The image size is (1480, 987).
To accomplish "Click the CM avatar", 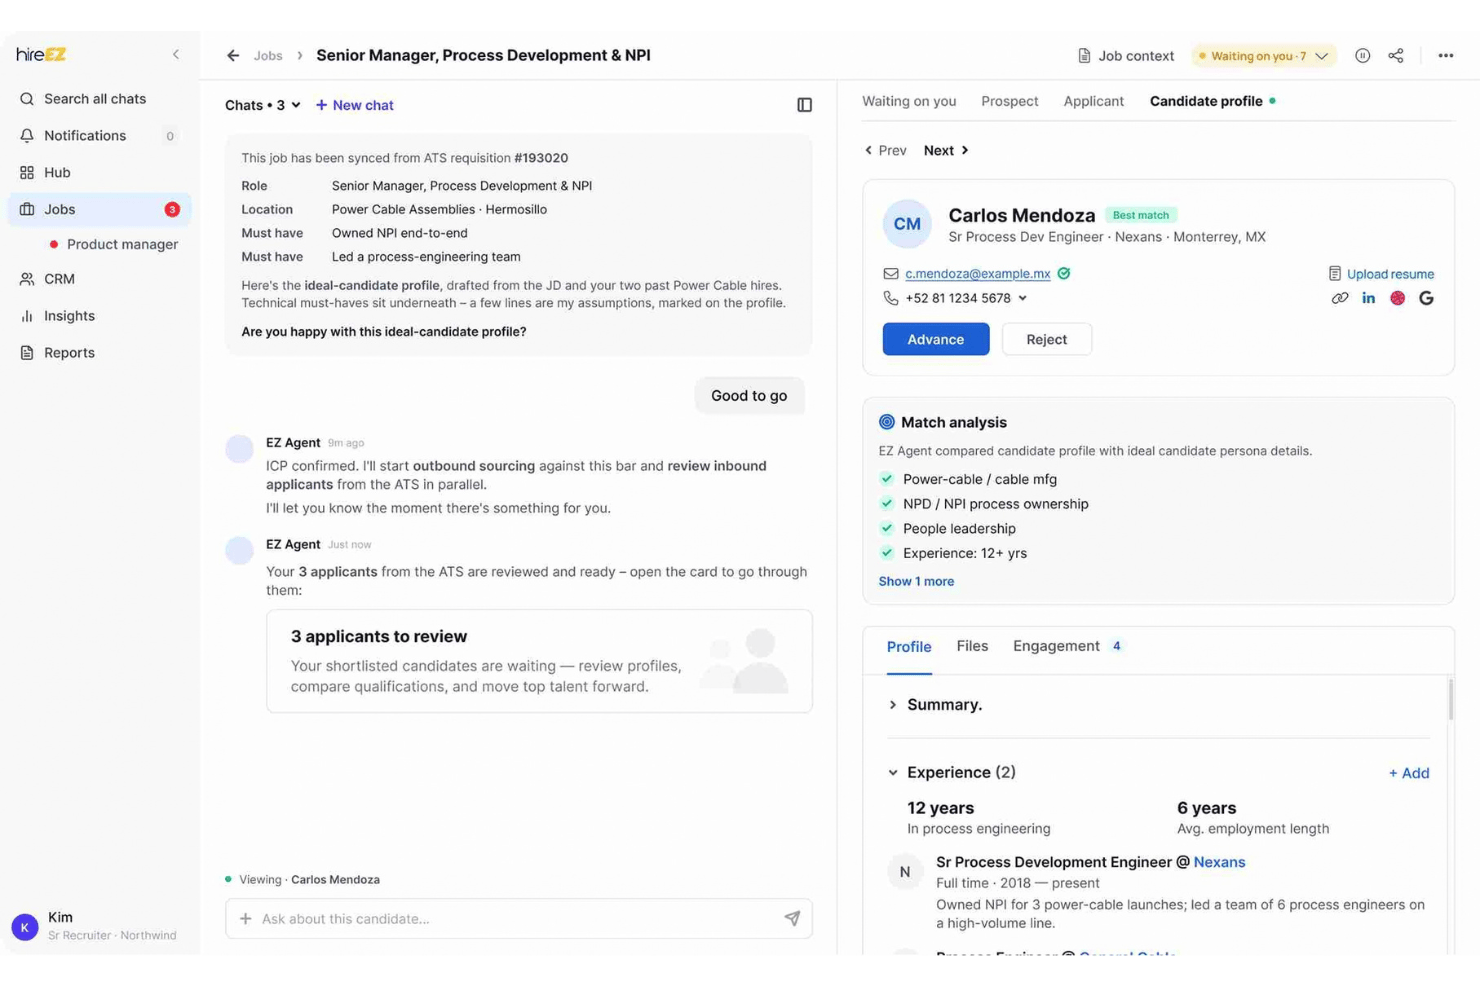I will [x=907, y=224].
